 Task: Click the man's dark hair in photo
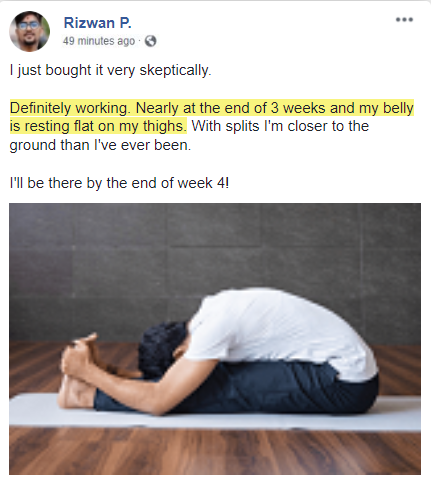point(162,348)
